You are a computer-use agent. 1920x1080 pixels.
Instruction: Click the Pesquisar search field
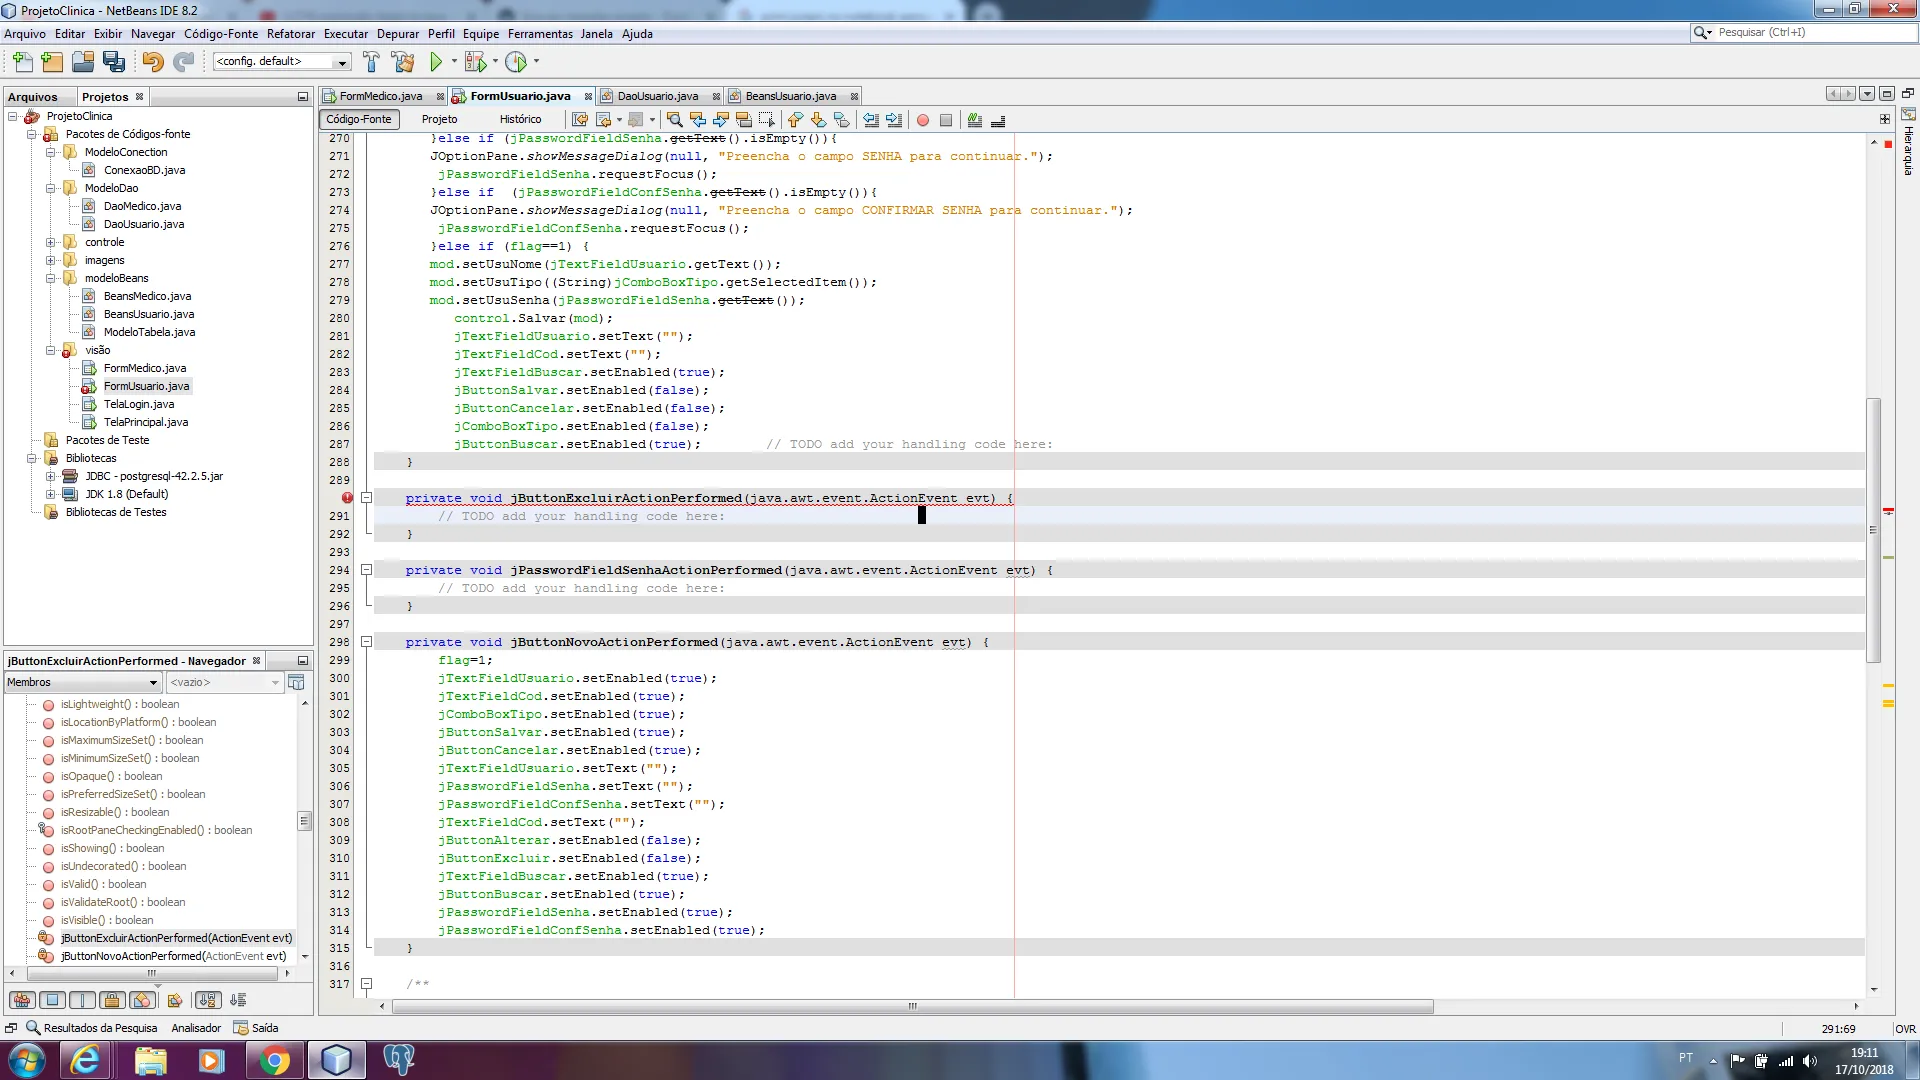coord(1810,32)
